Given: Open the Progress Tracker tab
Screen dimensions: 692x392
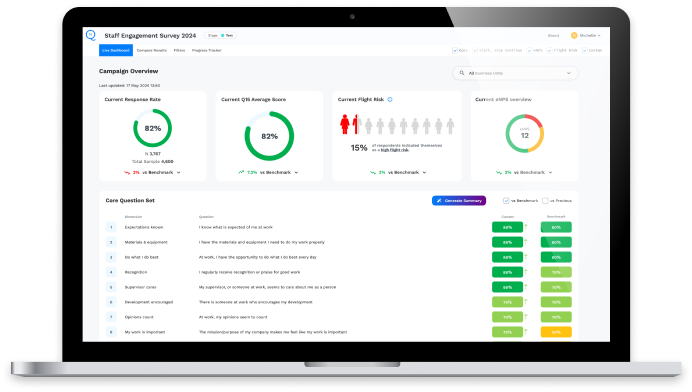Looking at the screenshot, I should (207, 50).
